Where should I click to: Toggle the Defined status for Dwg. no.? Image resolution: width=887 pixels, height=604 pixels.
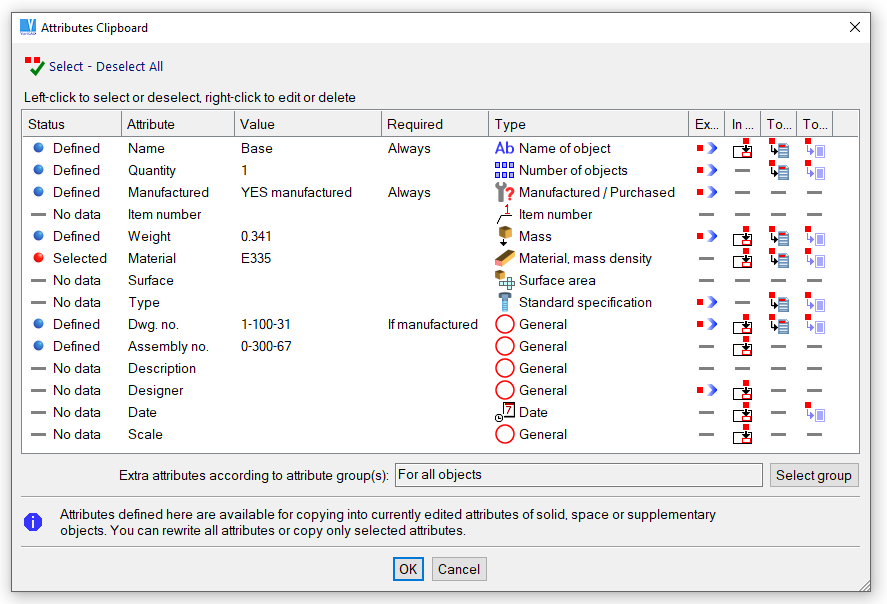click(x=39, y=324)
